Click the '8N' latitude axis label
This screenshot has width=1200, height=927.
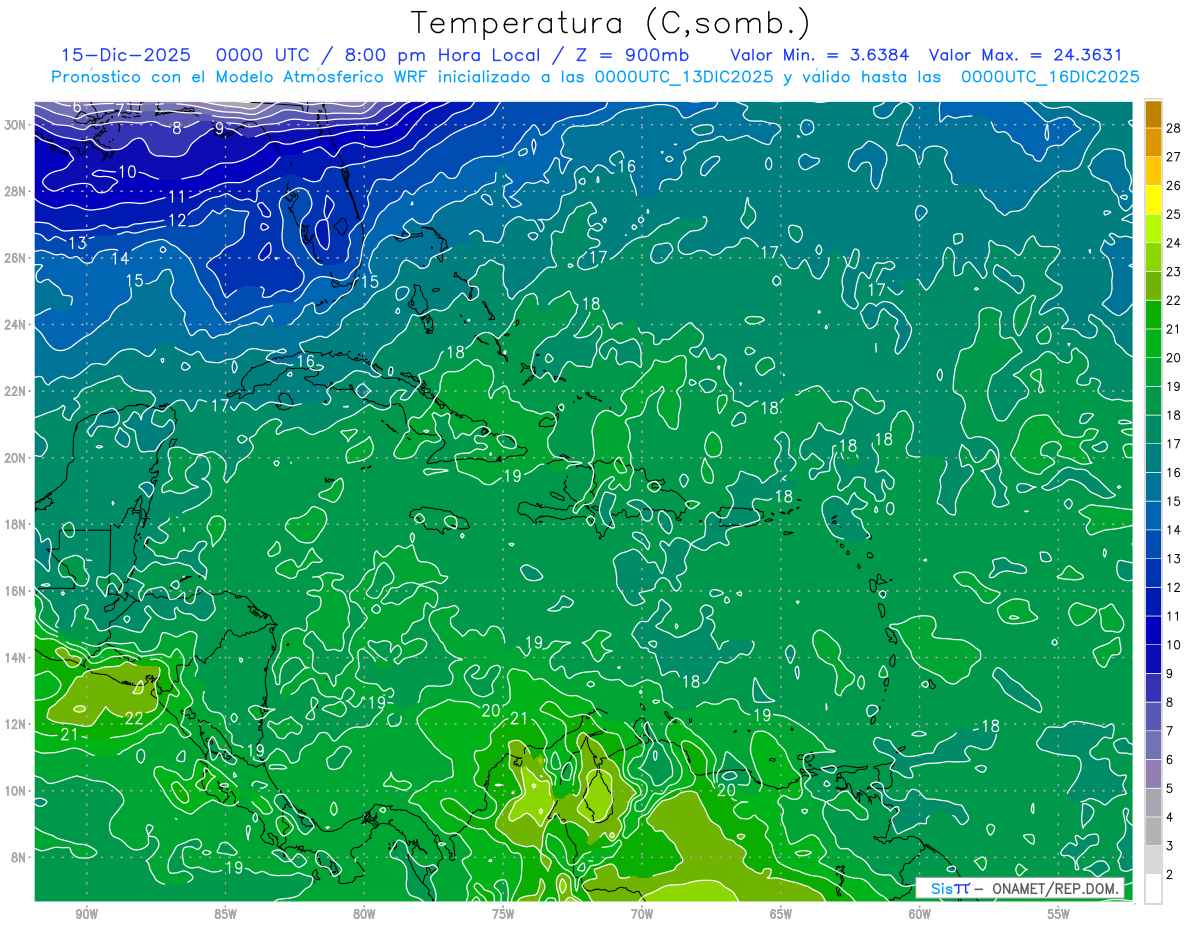point(20,857)
